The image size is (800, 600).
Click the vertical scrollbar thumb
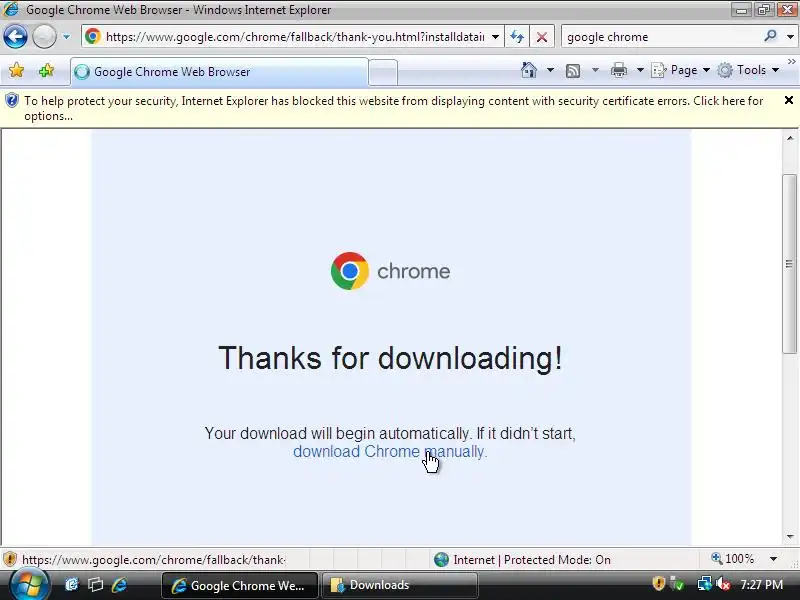pos(790,263)
